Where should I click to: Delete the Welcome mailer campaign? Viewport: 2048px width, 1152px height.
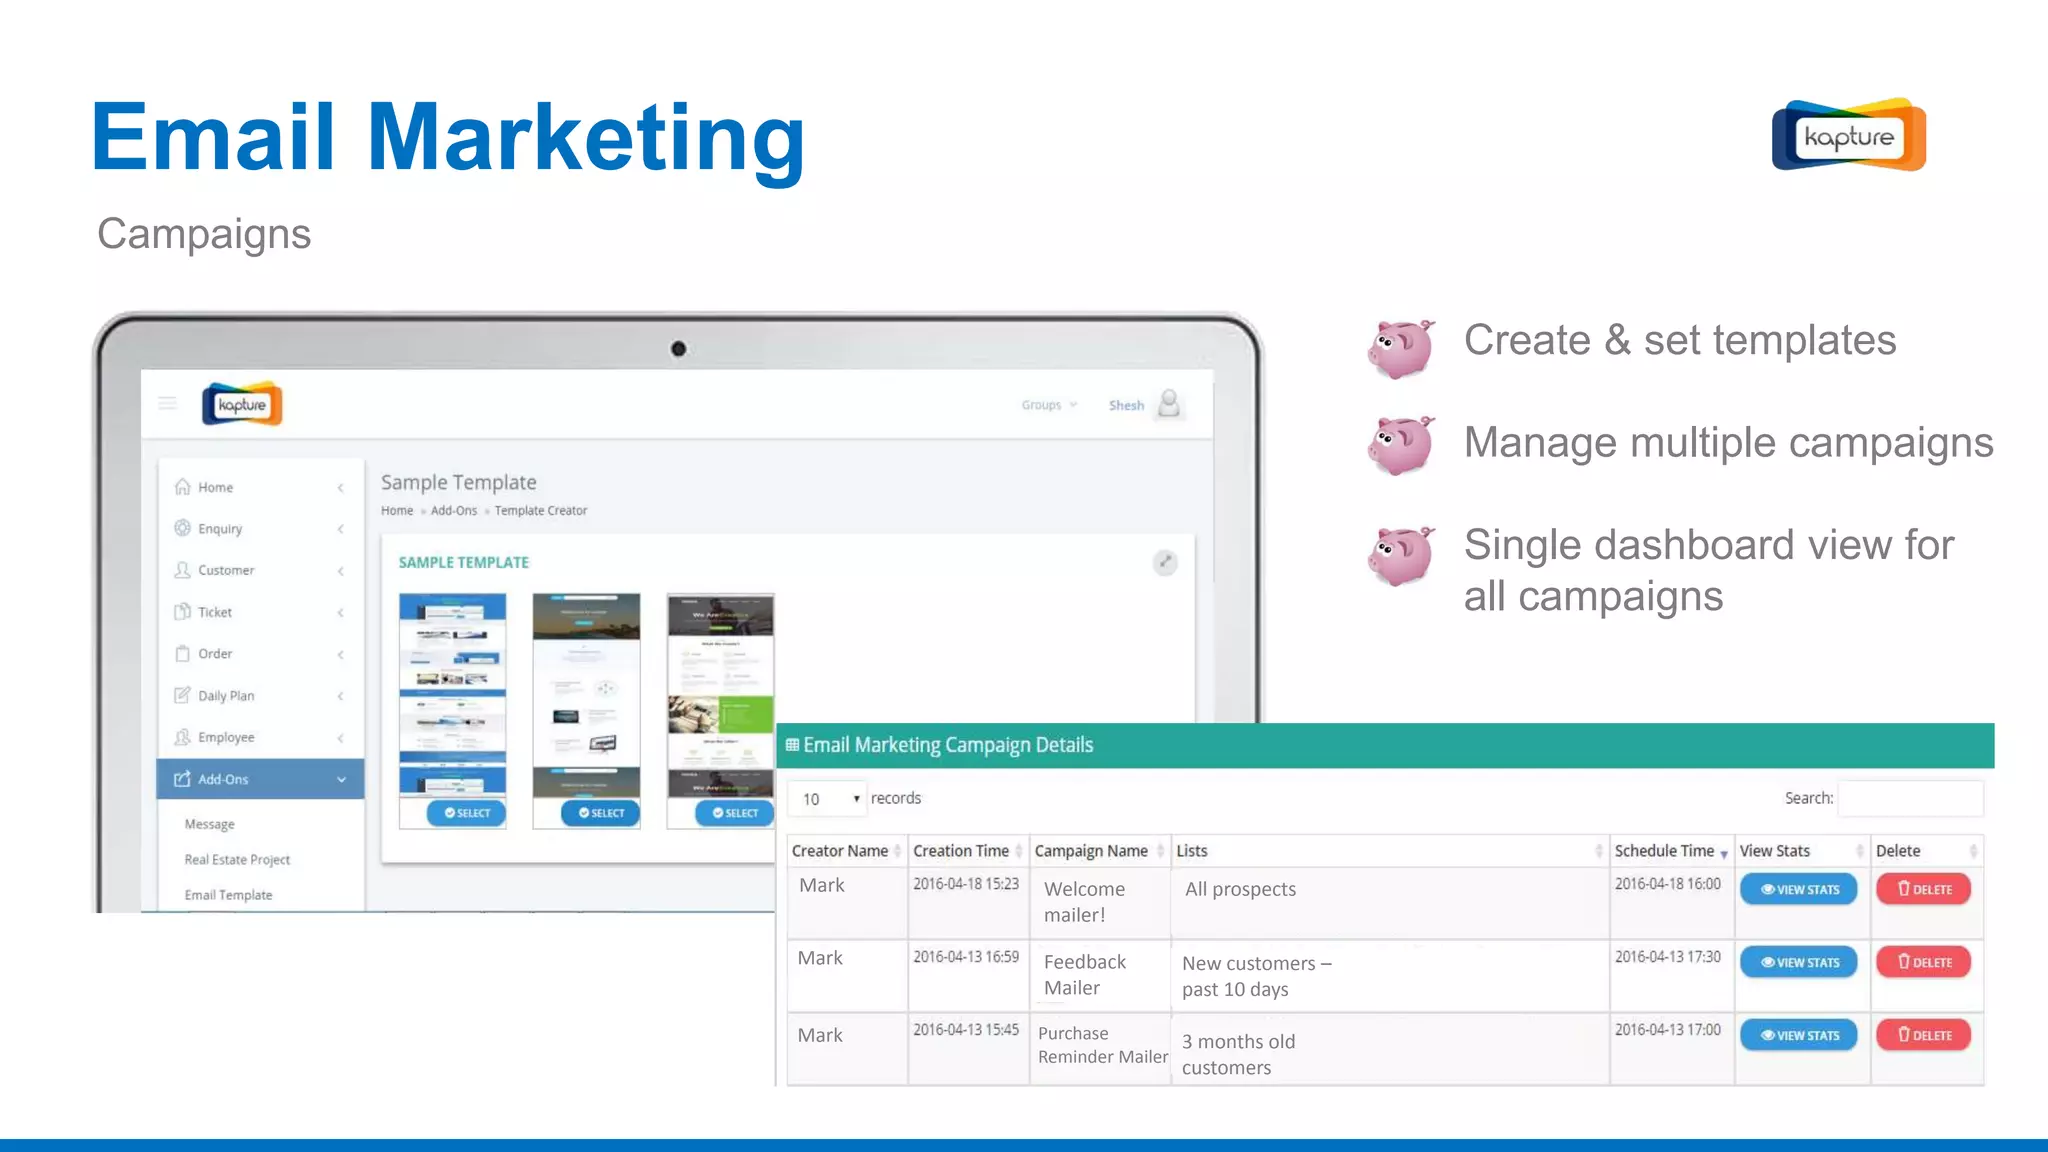click(x=1924, y=889)
